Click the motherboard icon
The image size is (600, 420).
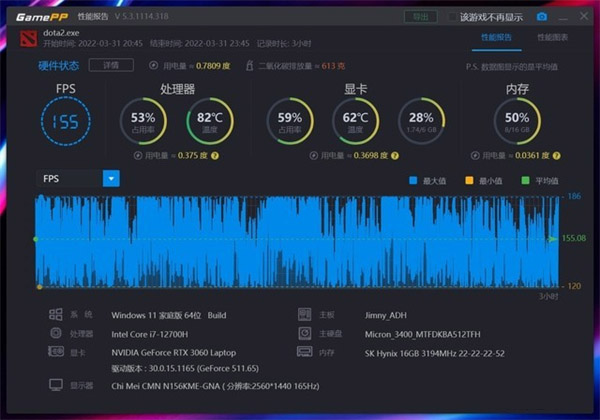tap(305, 314)
